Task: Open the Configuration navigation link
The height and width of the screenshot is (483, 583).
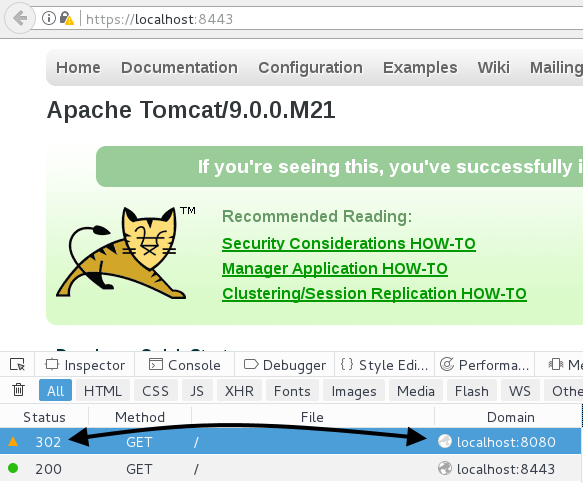Action: click(310, 68)
